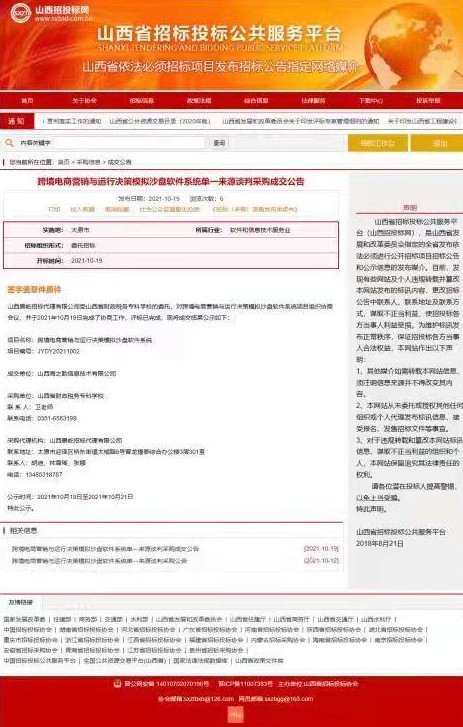Click the 太原市 location value
The height and width of the screenshot is (727, 463).
tap(80, 230)
